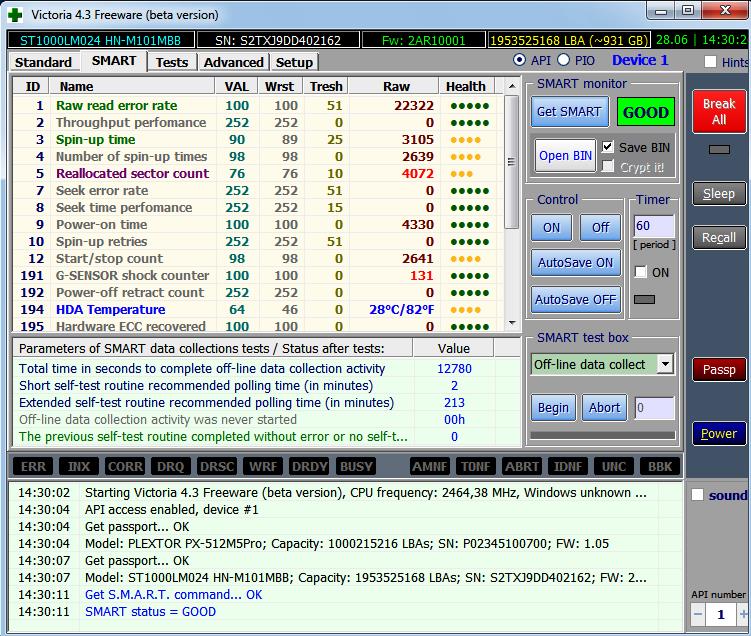Click the timer period input field

[x=654, y=226]
